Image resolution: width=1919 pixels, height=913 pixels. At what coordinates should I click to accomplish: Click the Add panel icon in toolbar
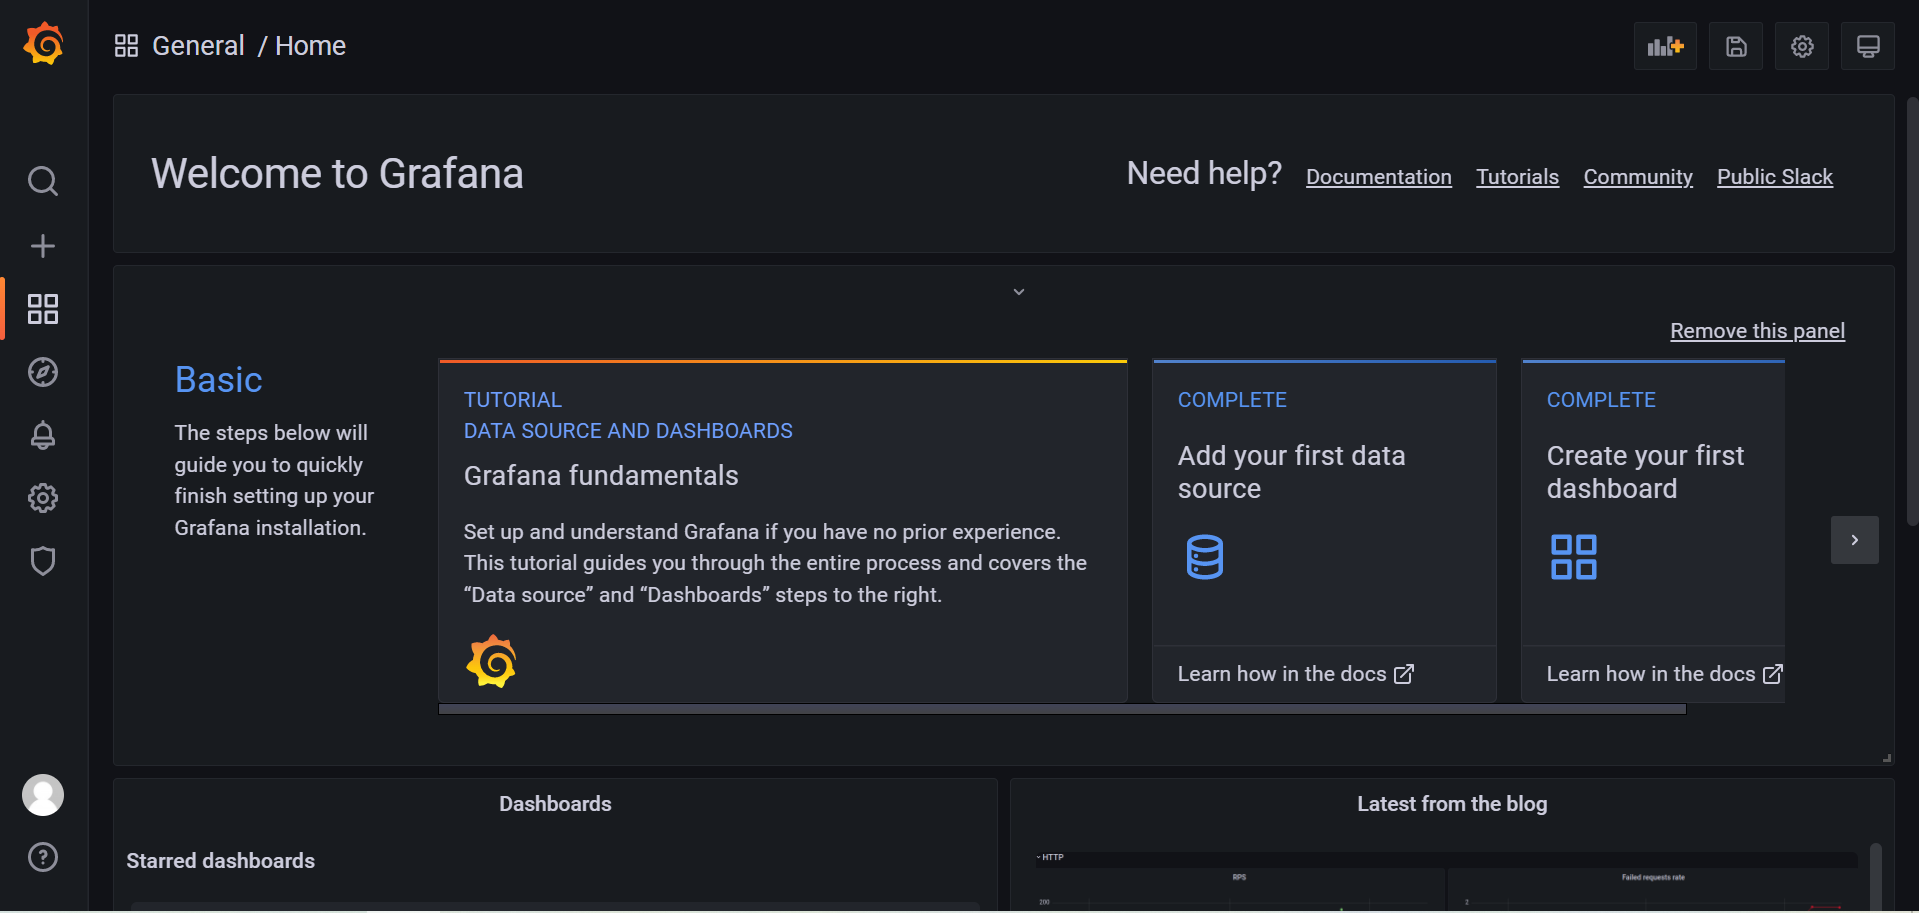point(1664,46)
